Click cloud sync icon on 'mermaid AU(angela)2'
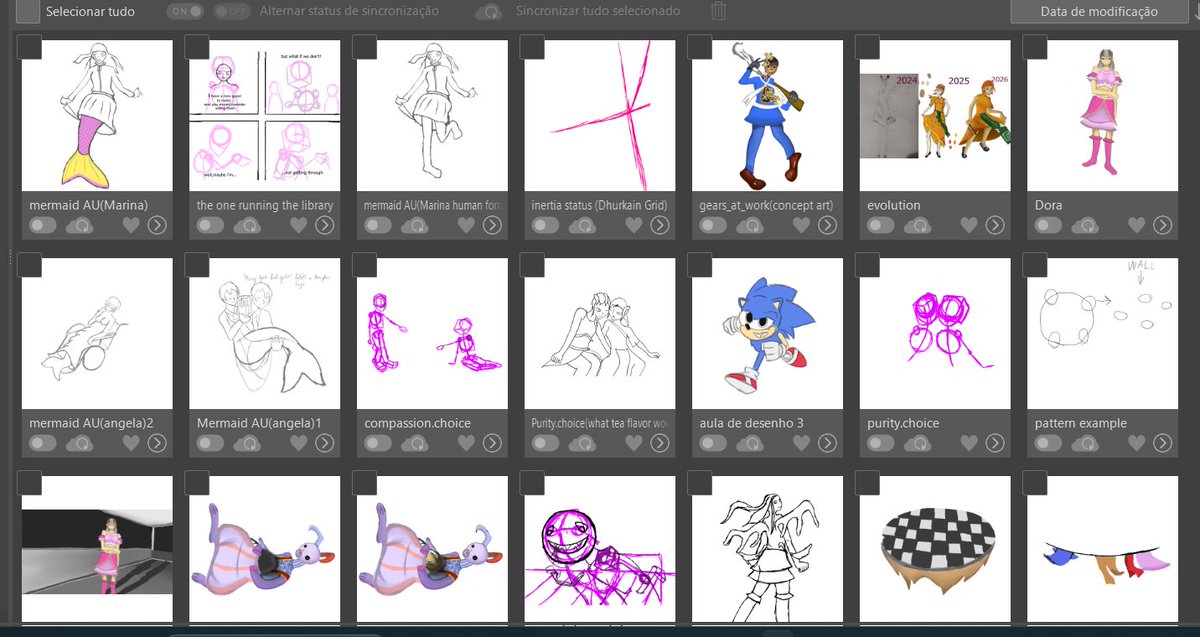 tap(80, 444)
